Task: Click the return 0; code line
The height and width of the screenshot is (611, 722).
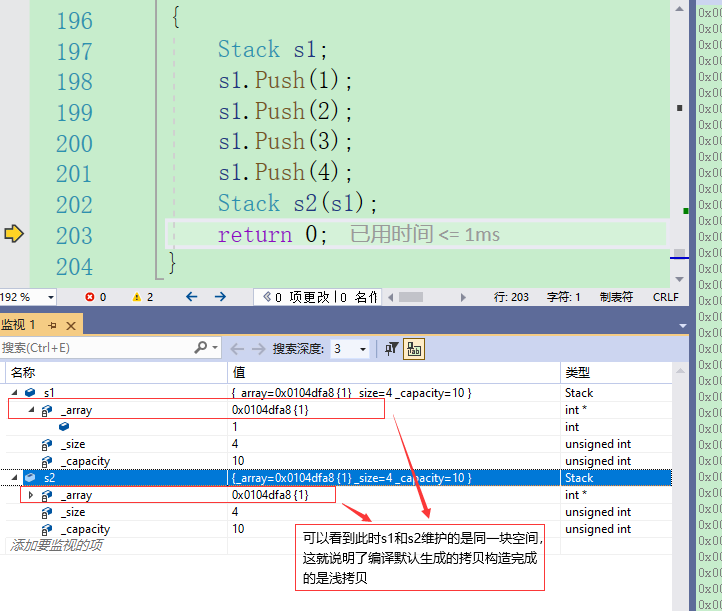Action: [272, 234]
